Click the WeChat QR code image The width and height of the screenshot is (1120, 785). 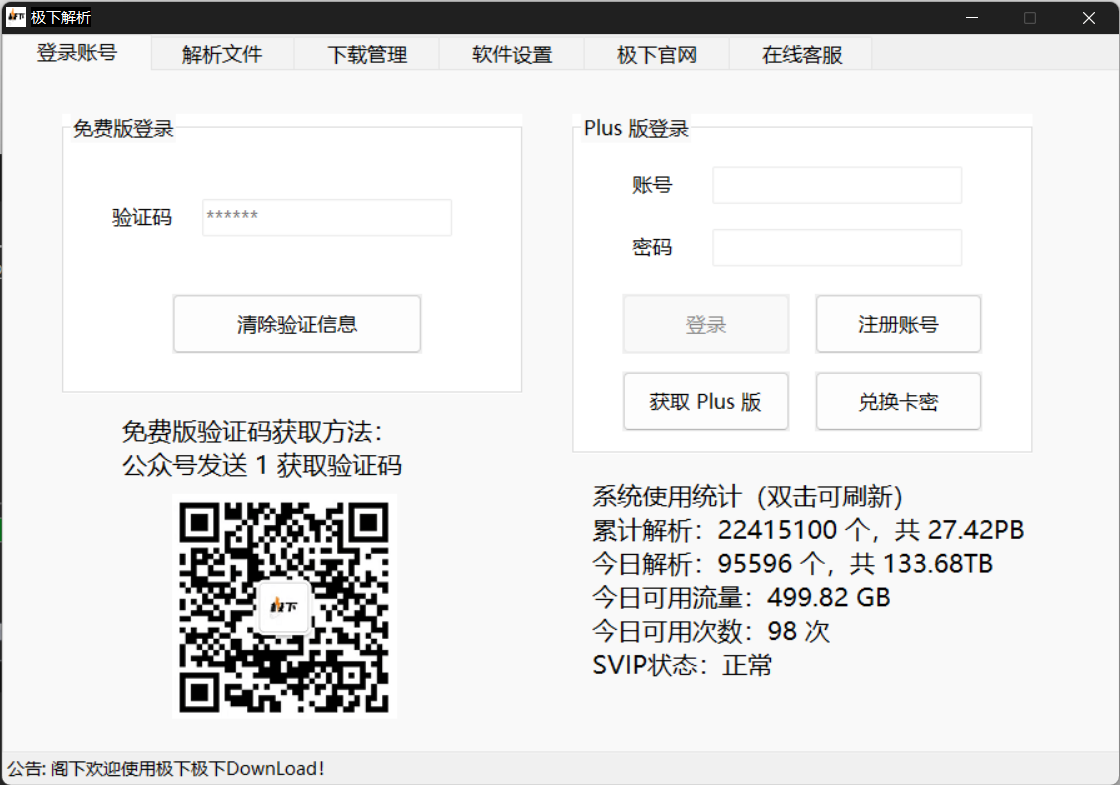point(284,606)
